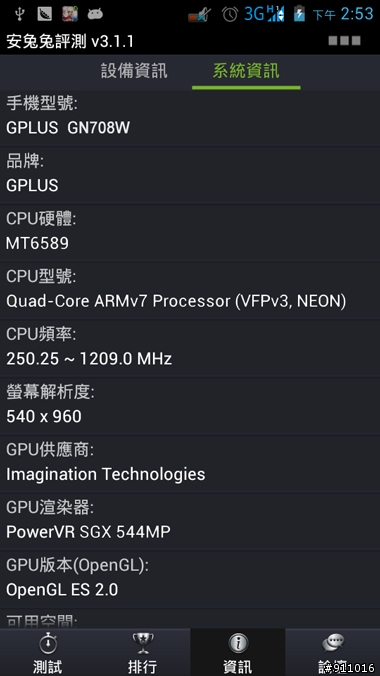Image resolution: width=380 pixels, height=676 pixels.
Task: Tap the clock showing 下午 2:53
Action: tap(343, 14)
